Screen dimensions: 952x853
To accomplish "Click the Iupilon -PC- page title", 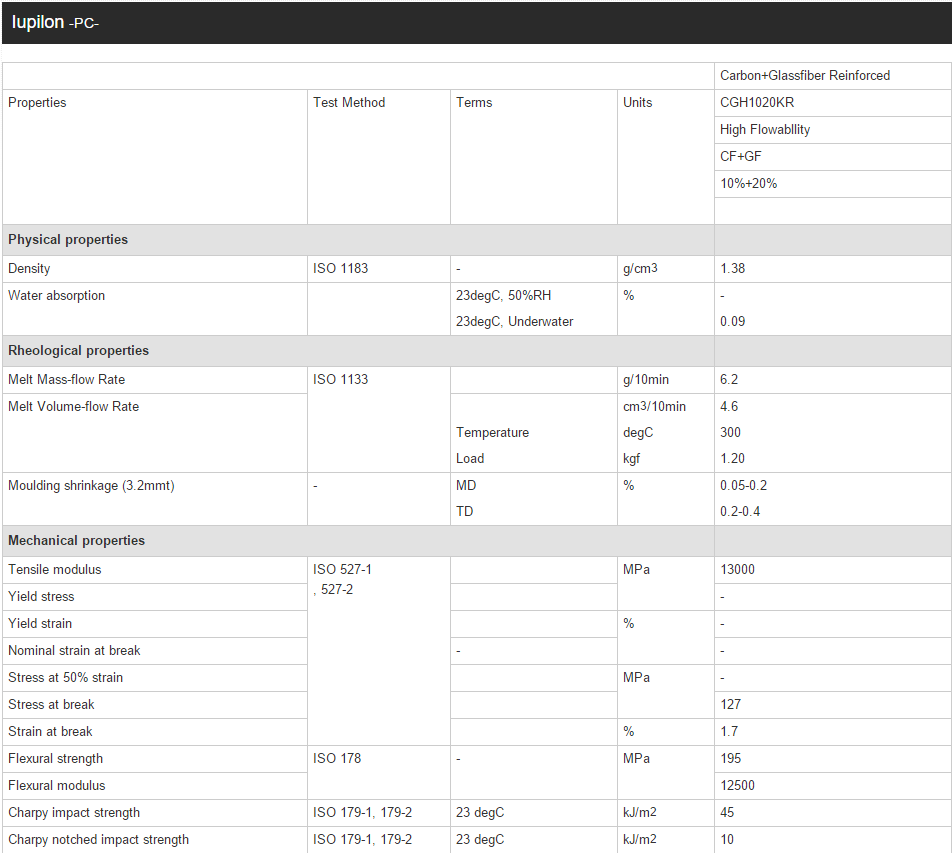I will 55,22.
